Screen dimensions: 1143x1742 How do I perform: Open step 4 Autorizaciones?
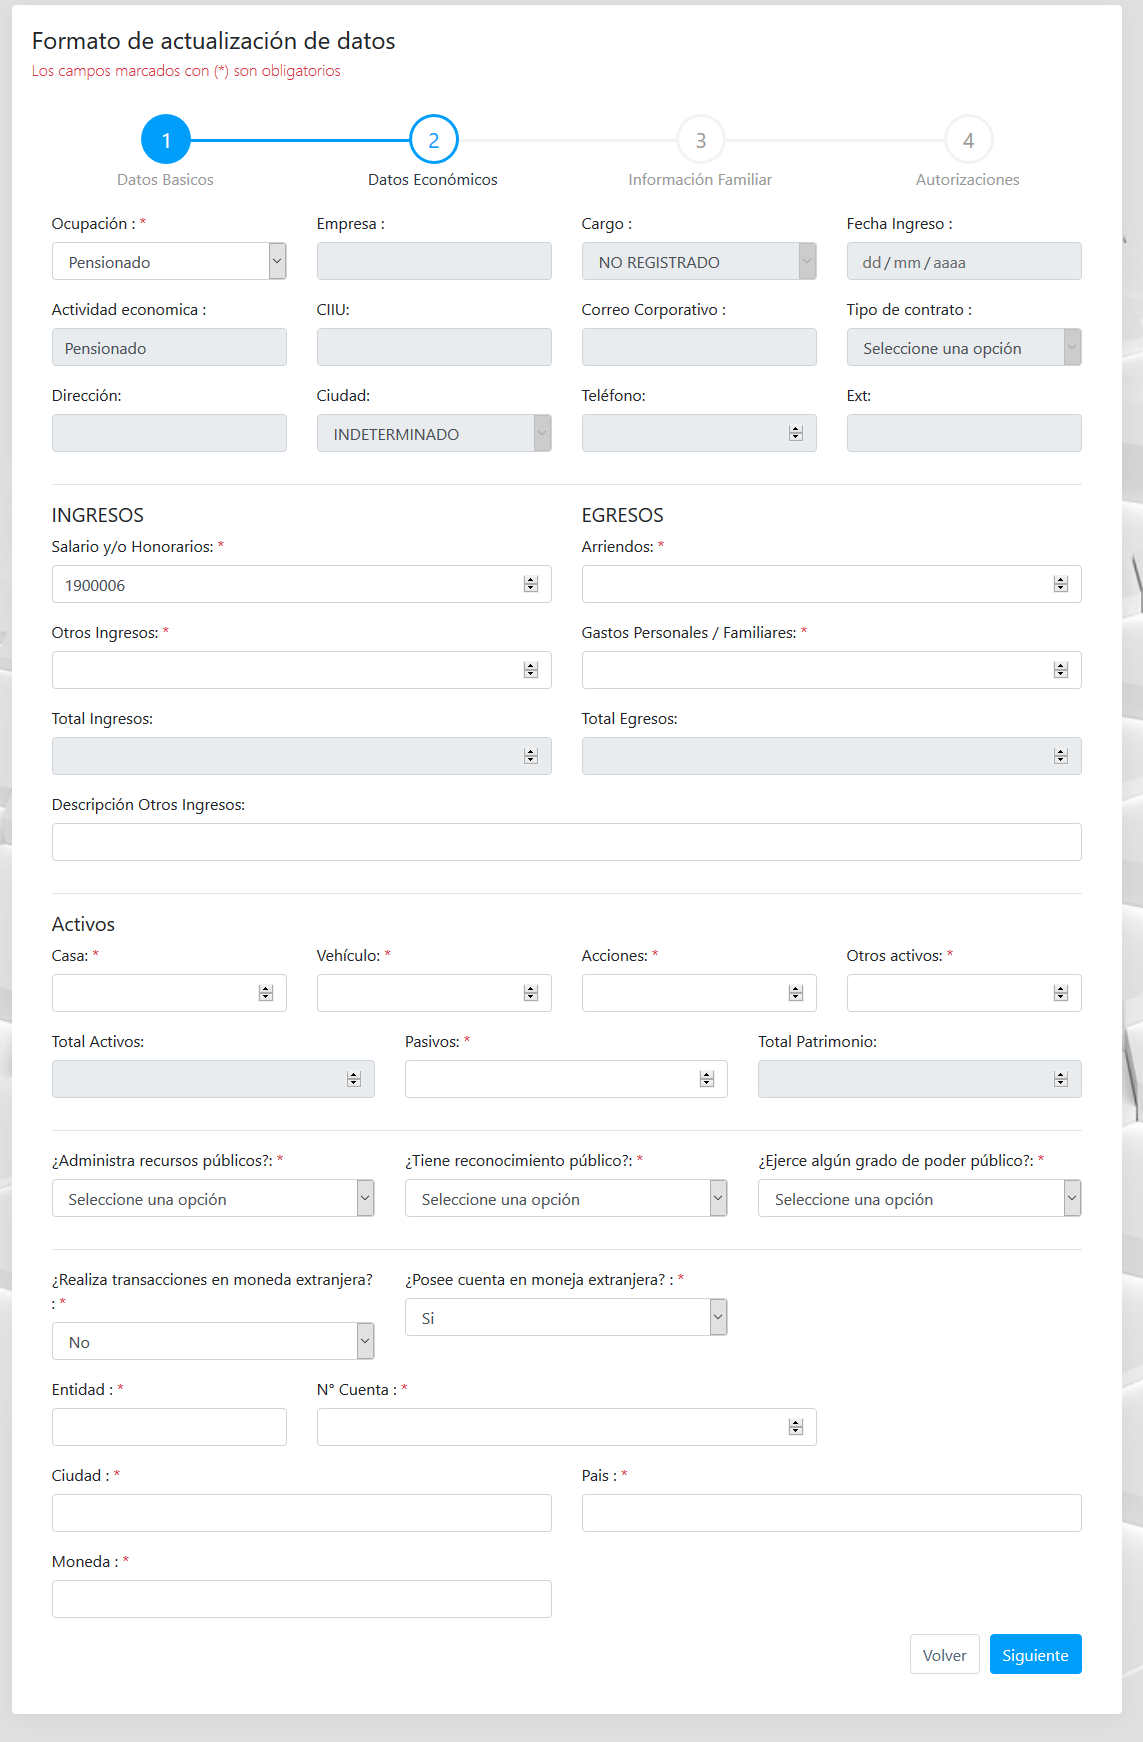967,140
